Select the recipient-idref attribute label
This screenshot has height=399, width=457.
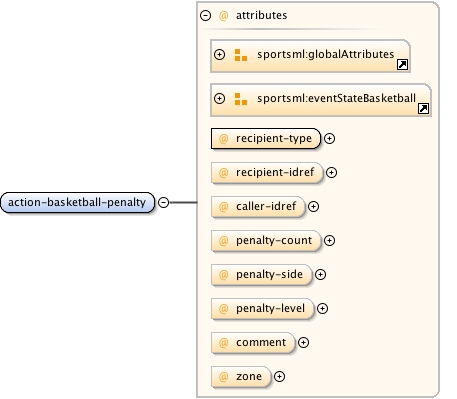coord(275,172)
